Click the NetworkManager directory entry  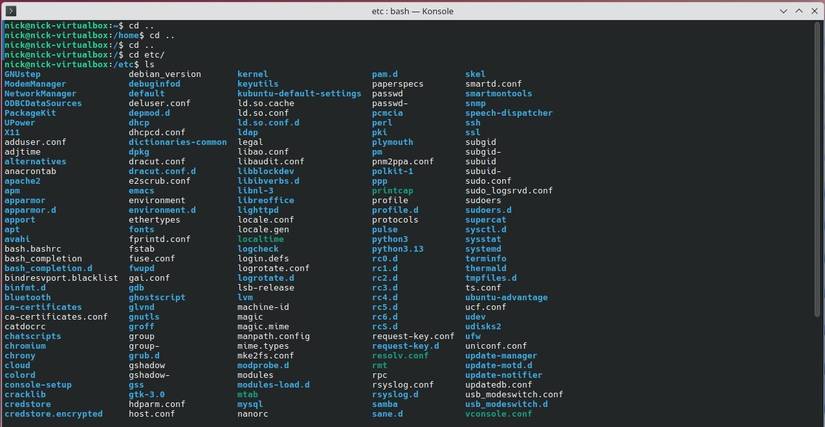[40, 93]
